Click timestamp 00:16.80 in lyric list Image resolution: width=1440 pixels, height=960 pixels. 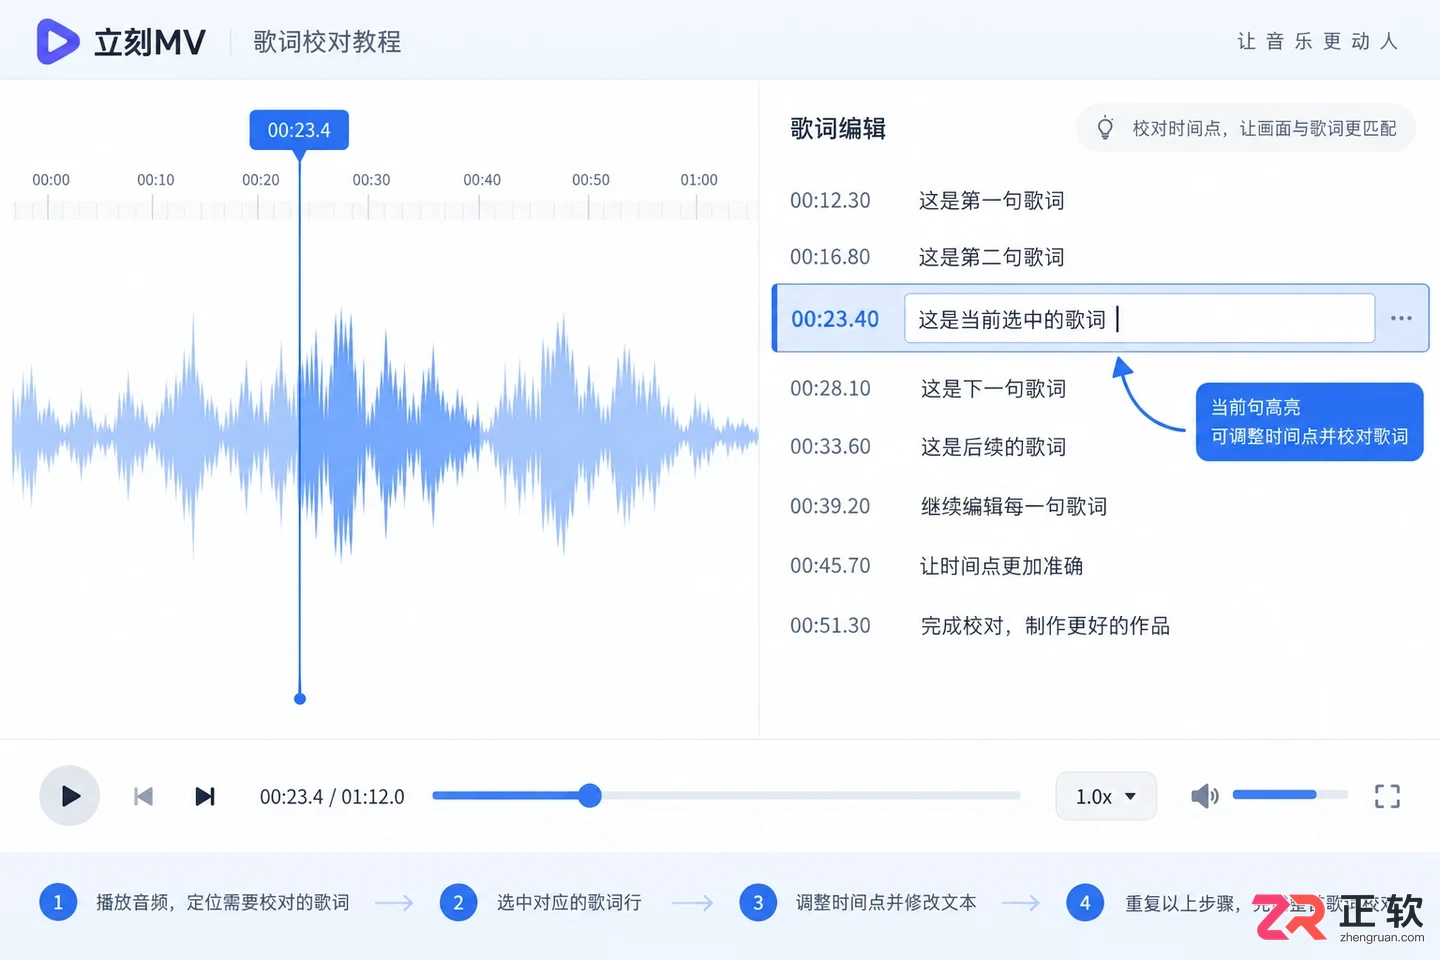pos(830,257)
